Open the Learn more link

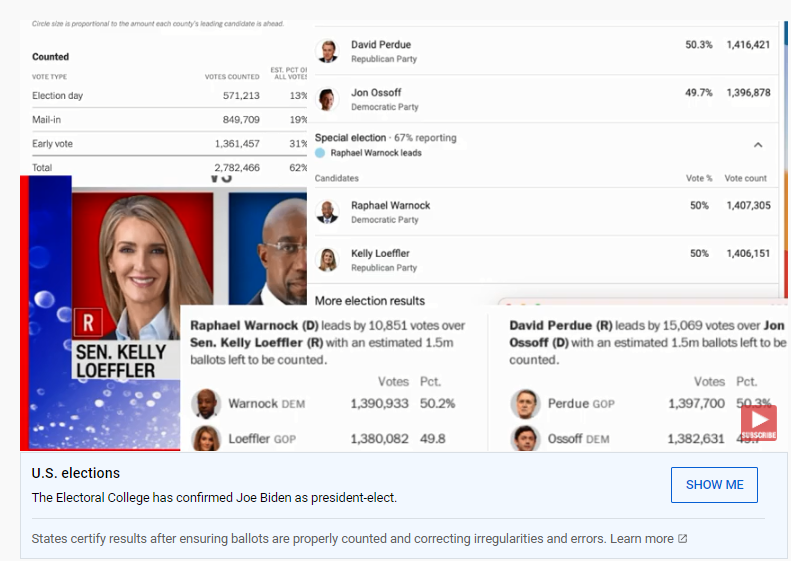coord(641,539)
